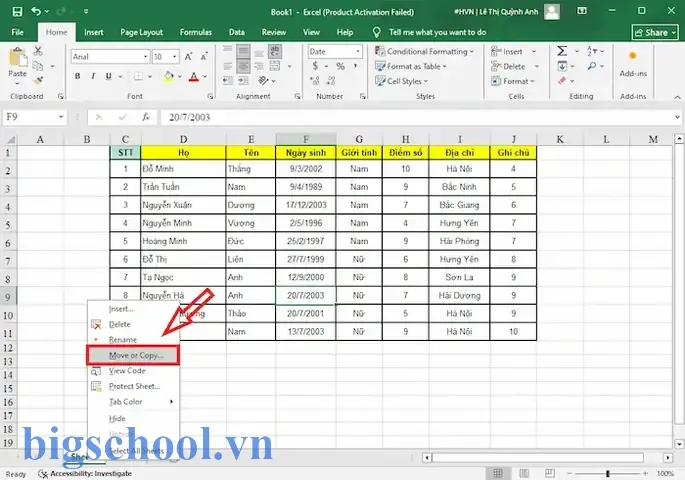Viewport: 685px width, 480px height.
Task: Click the Insert Function fx icon
Action: [145, 117]
